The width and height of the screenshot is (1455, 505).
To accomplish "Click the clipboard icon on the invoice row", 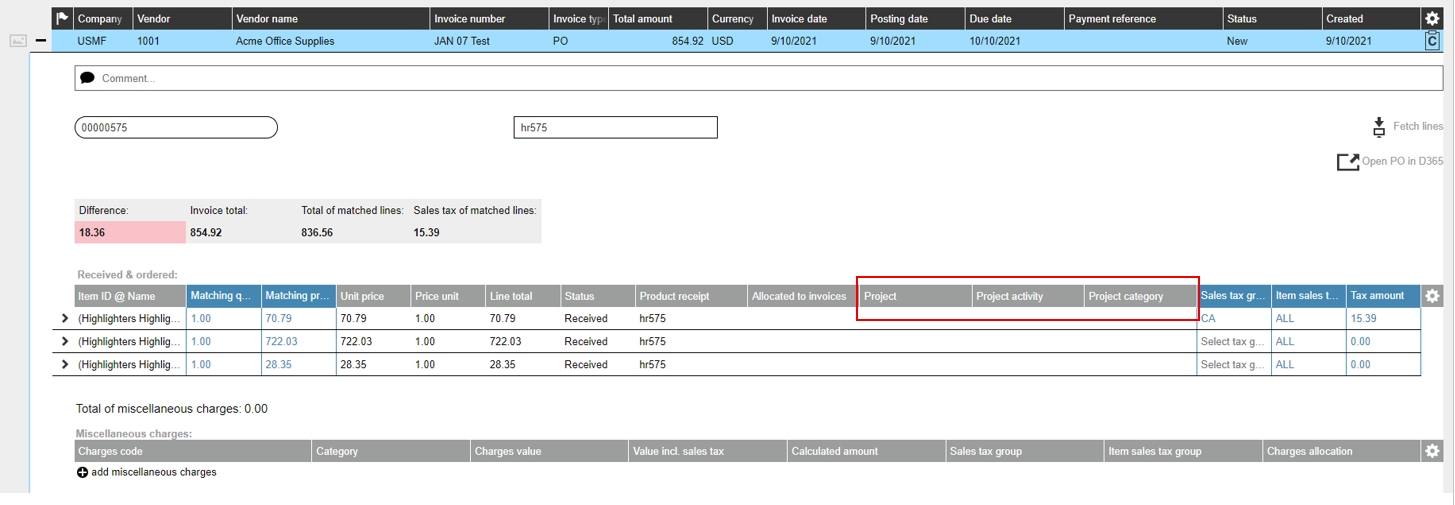I will point(1432,41).
